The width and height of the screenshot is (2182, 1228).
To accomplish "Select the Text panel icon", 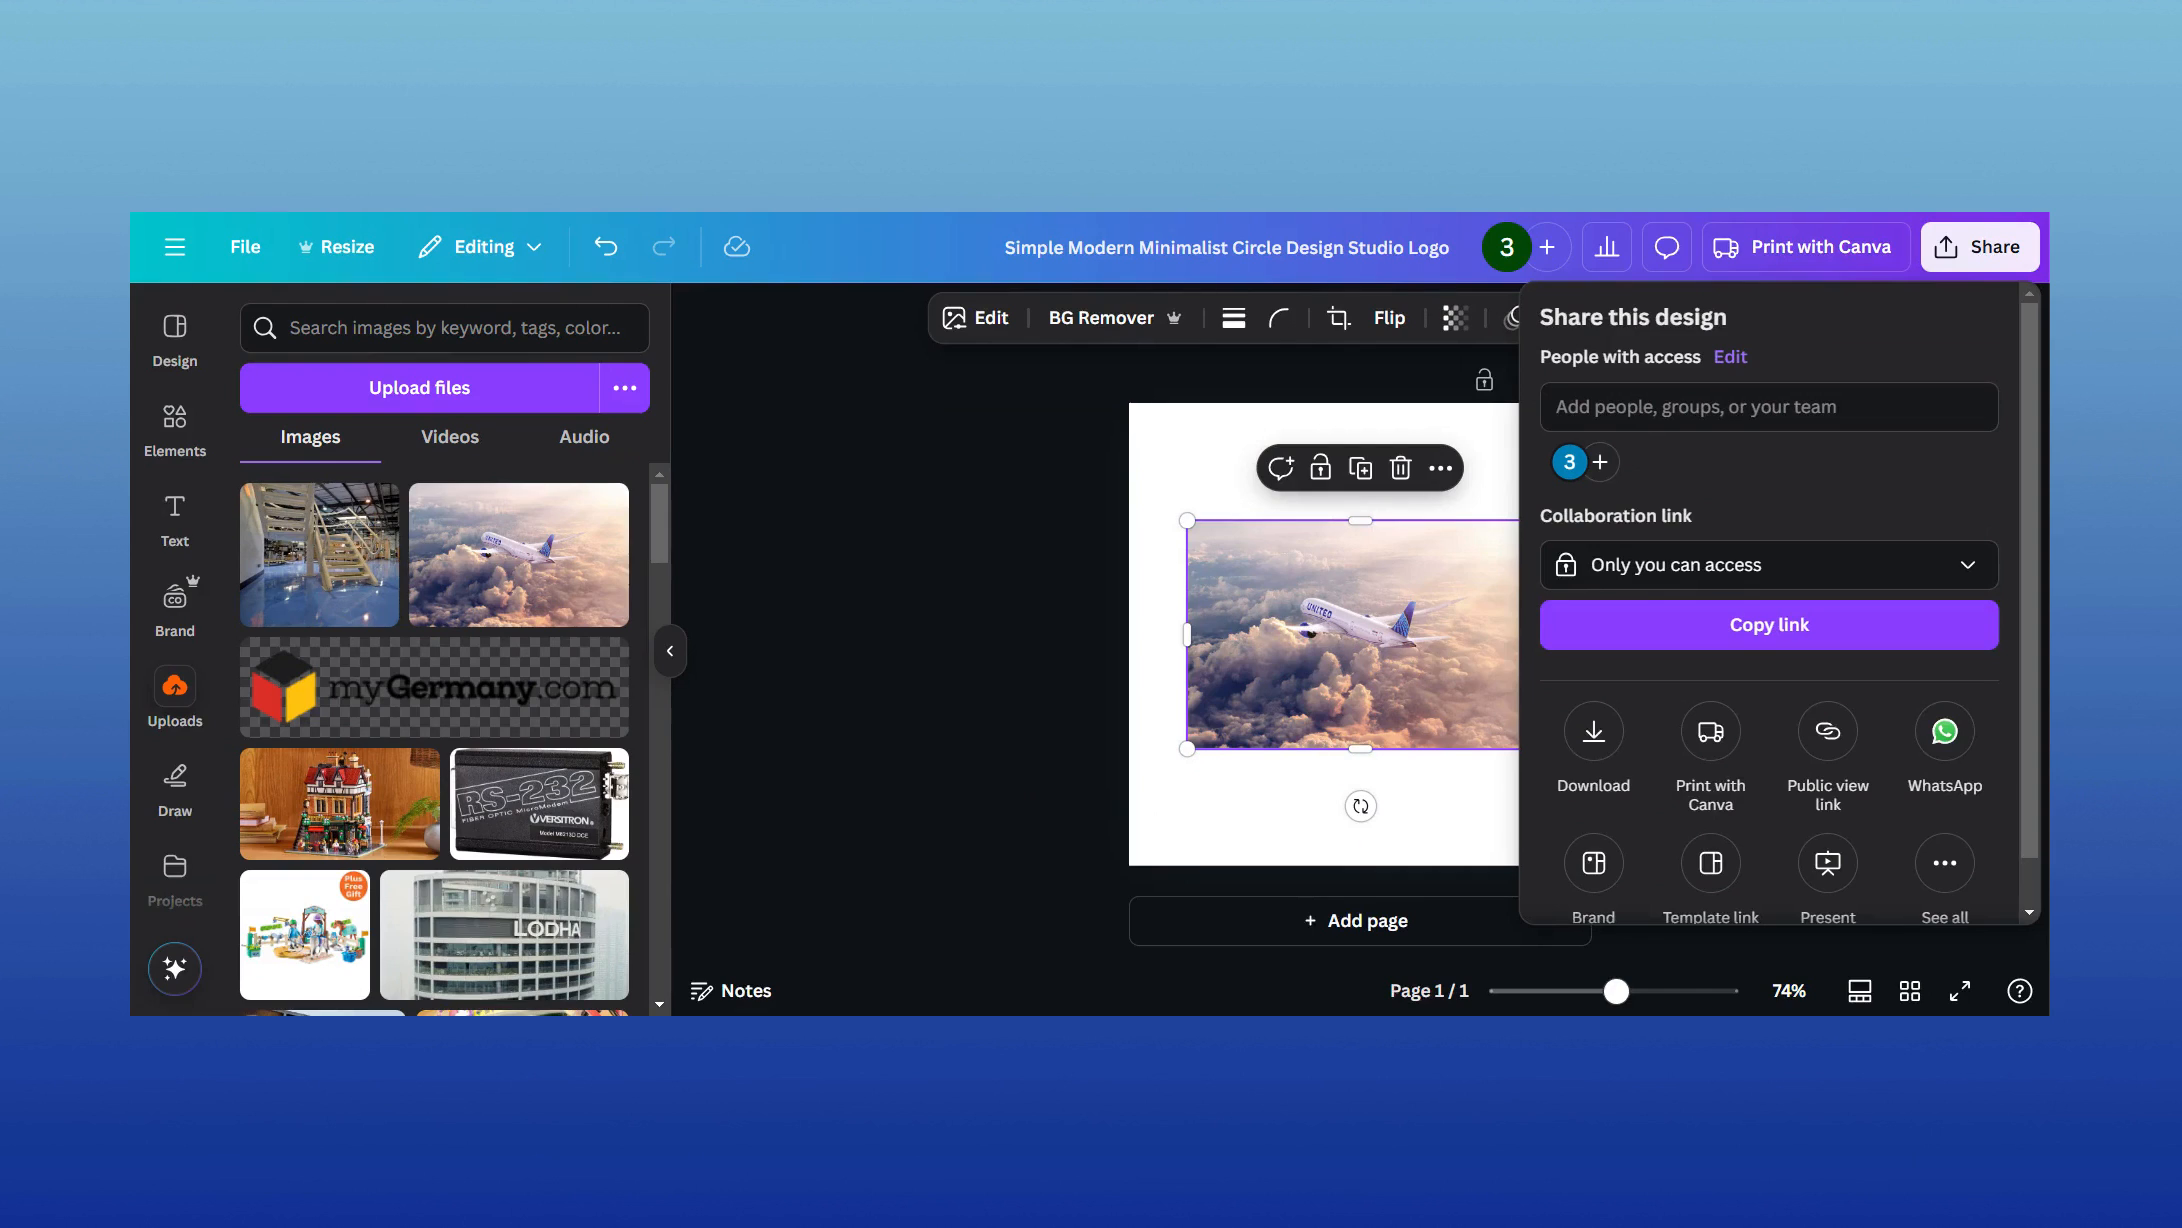I will click(x=174, y=517).
